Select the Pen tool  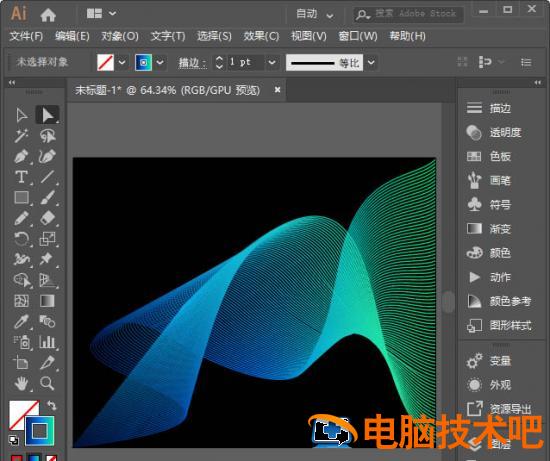tap(21, 156)
